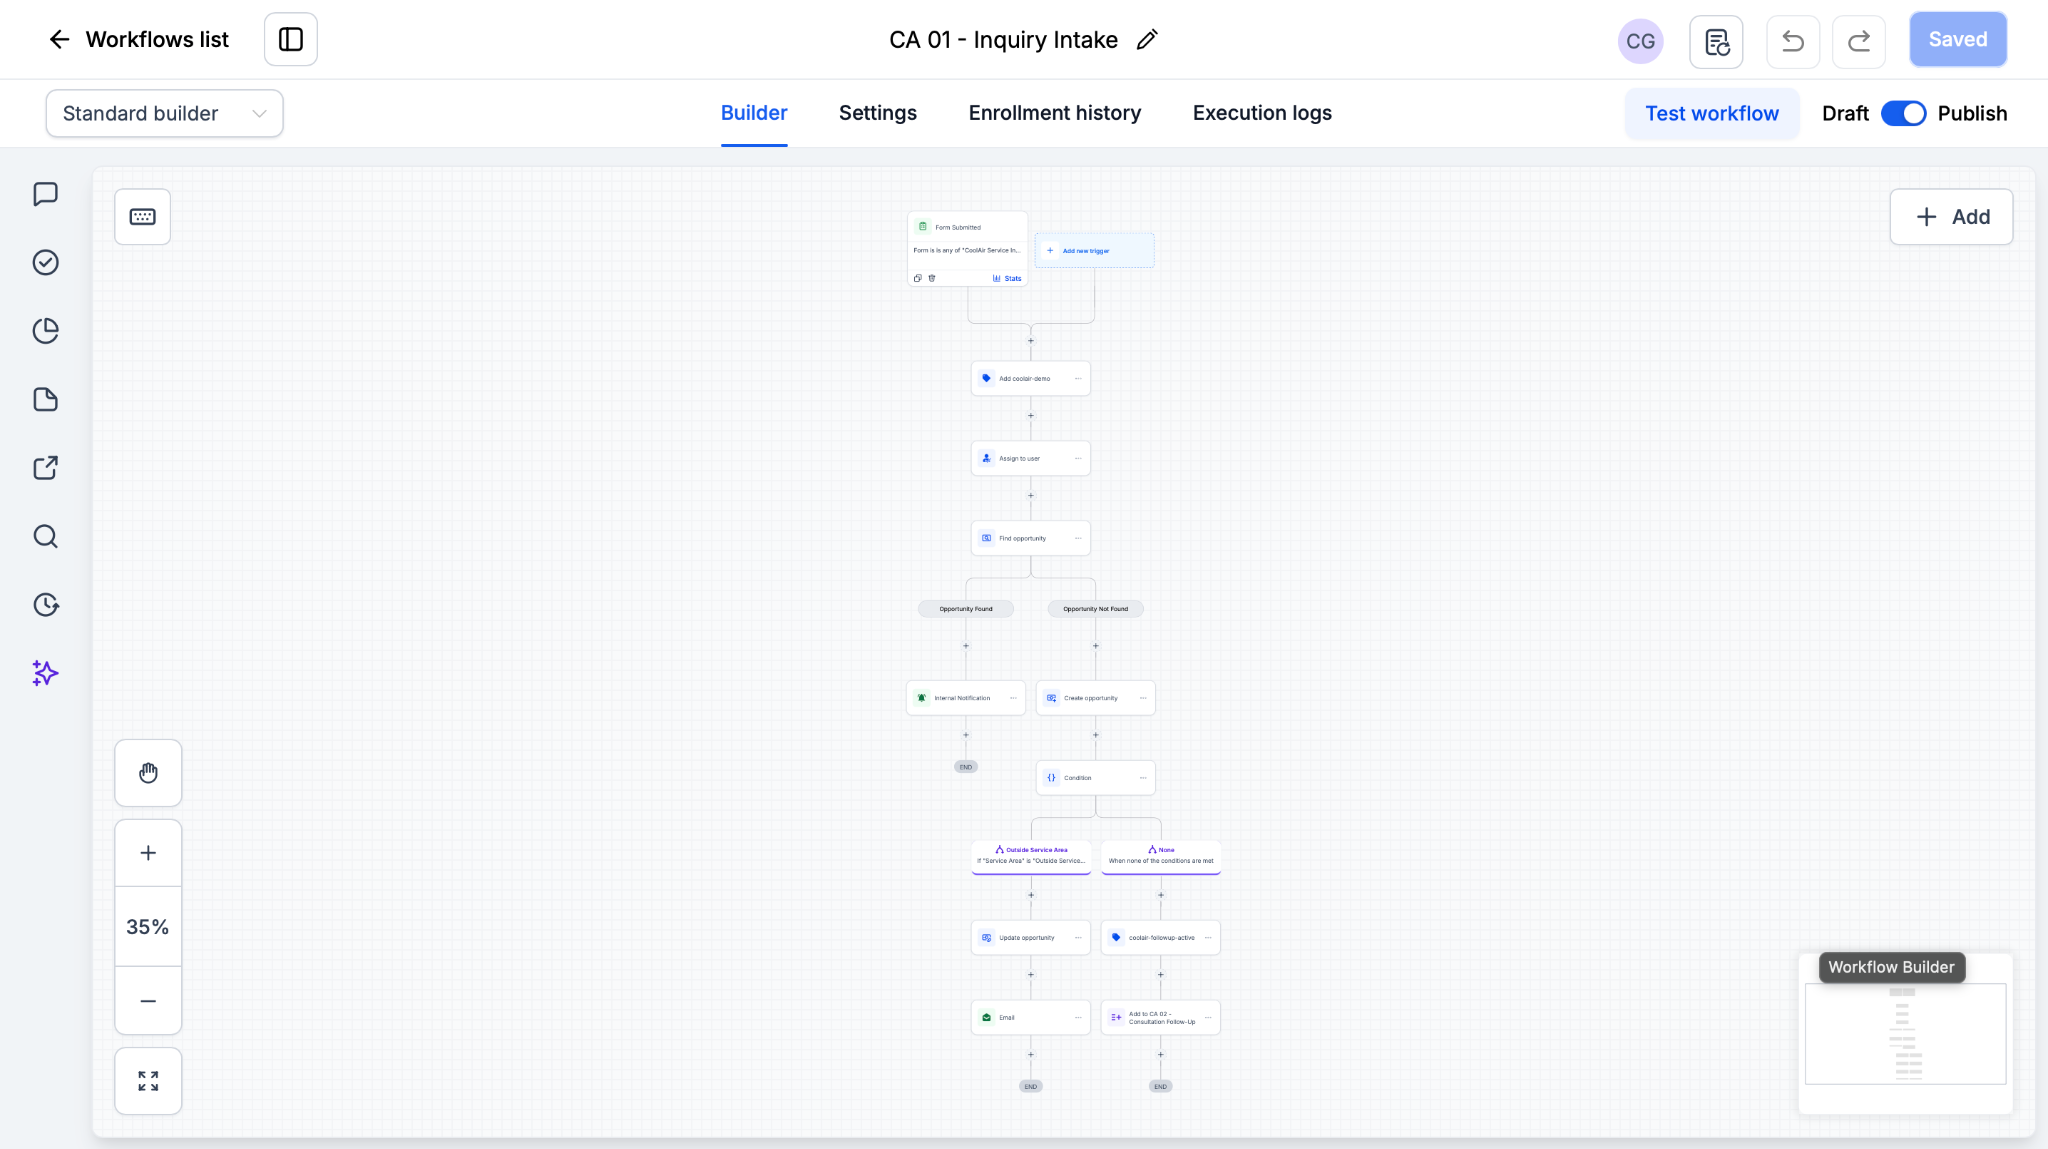
Task: Select the hand pan tool
Action: (x=148, y=773)
